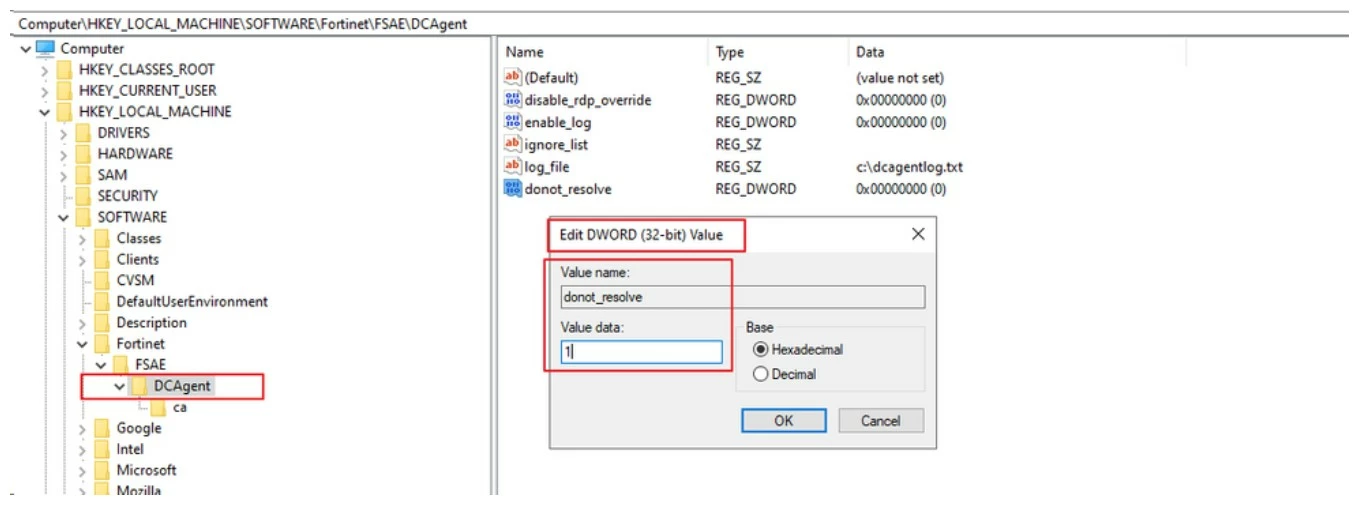
Task: Select the HARDWARE key label
Action: [135, 154]
